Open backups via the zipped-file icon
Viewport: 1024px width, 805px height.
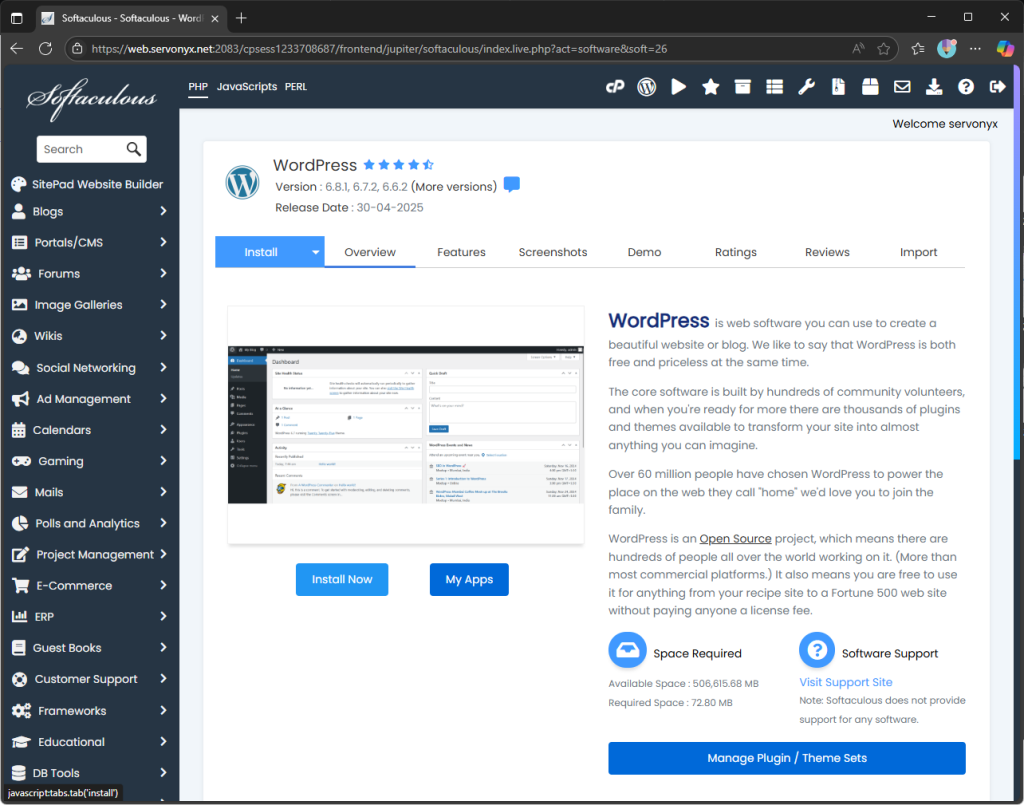tap(839, 87)
